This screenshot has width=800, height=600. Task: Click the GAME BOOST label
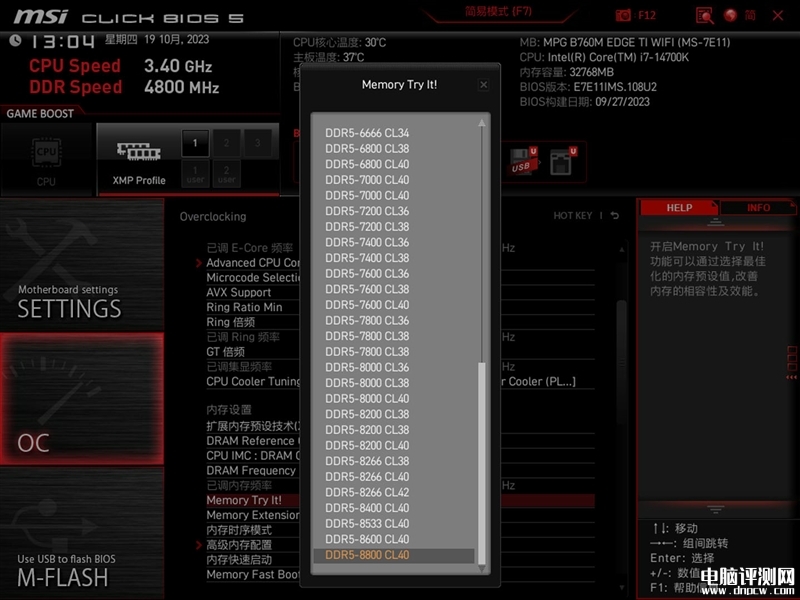coord(40,114)
